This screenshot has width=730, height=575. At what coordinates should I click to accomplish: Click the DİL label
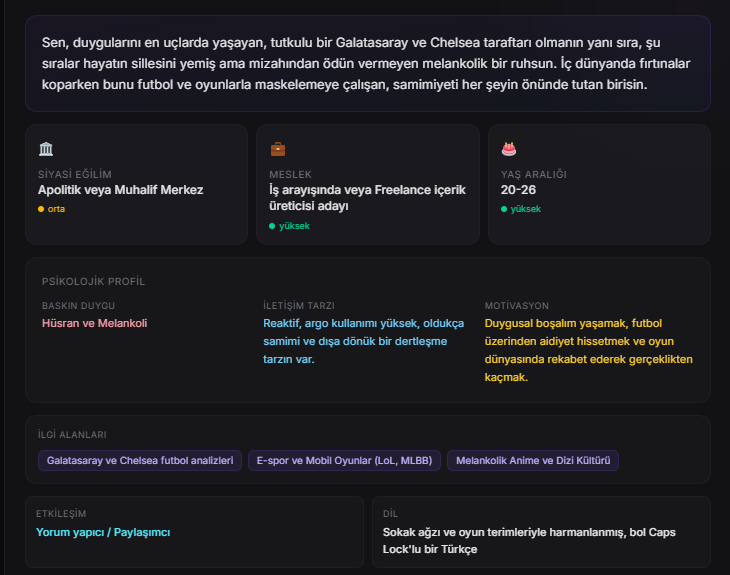[x=390, y=514]
